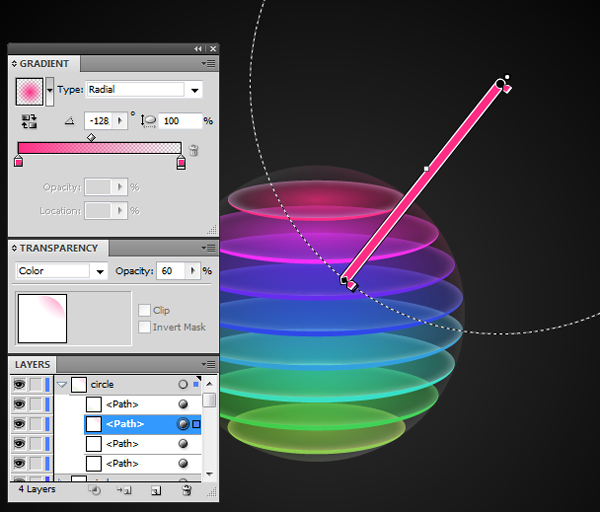
Task: Click Layers panel scroll down arrow
Action: [209, 474]
